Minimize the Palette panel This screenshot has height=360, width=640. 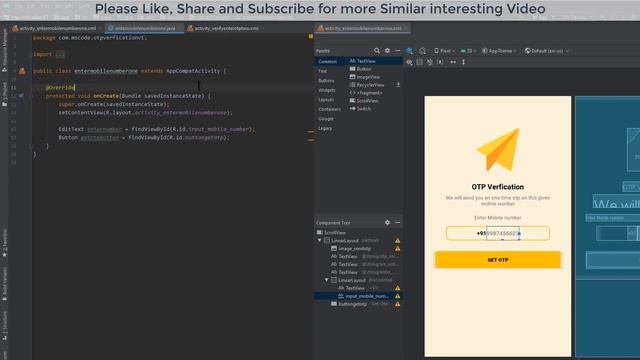coord(398,51)
